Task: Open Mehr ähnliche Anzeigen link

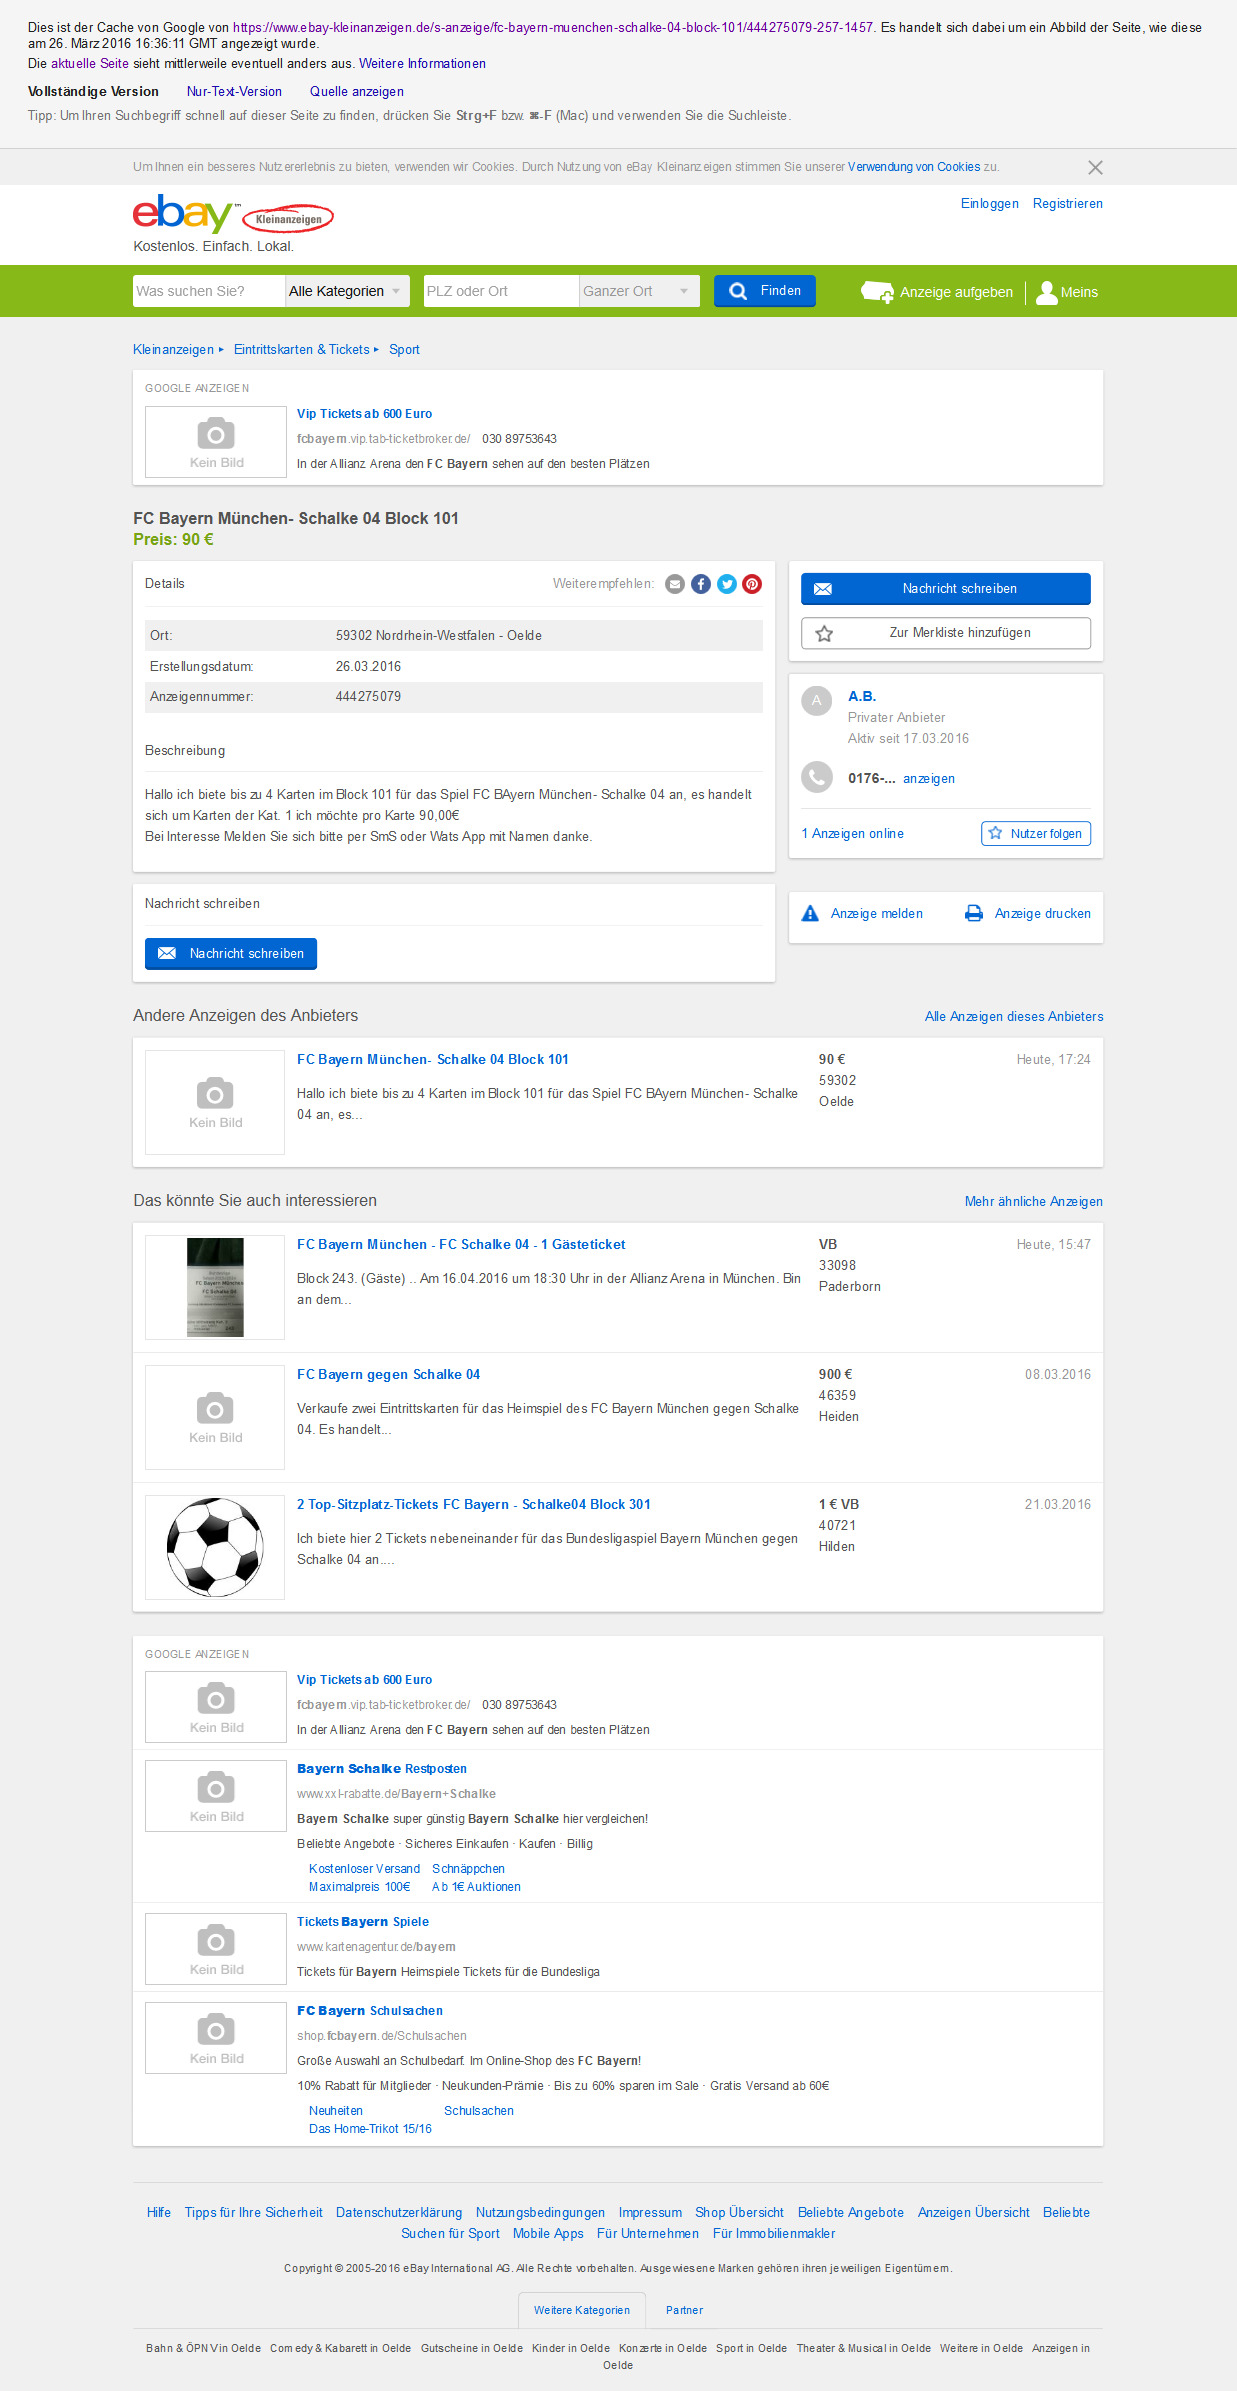Action: pyautogui.click(x=1034, y=1201)
